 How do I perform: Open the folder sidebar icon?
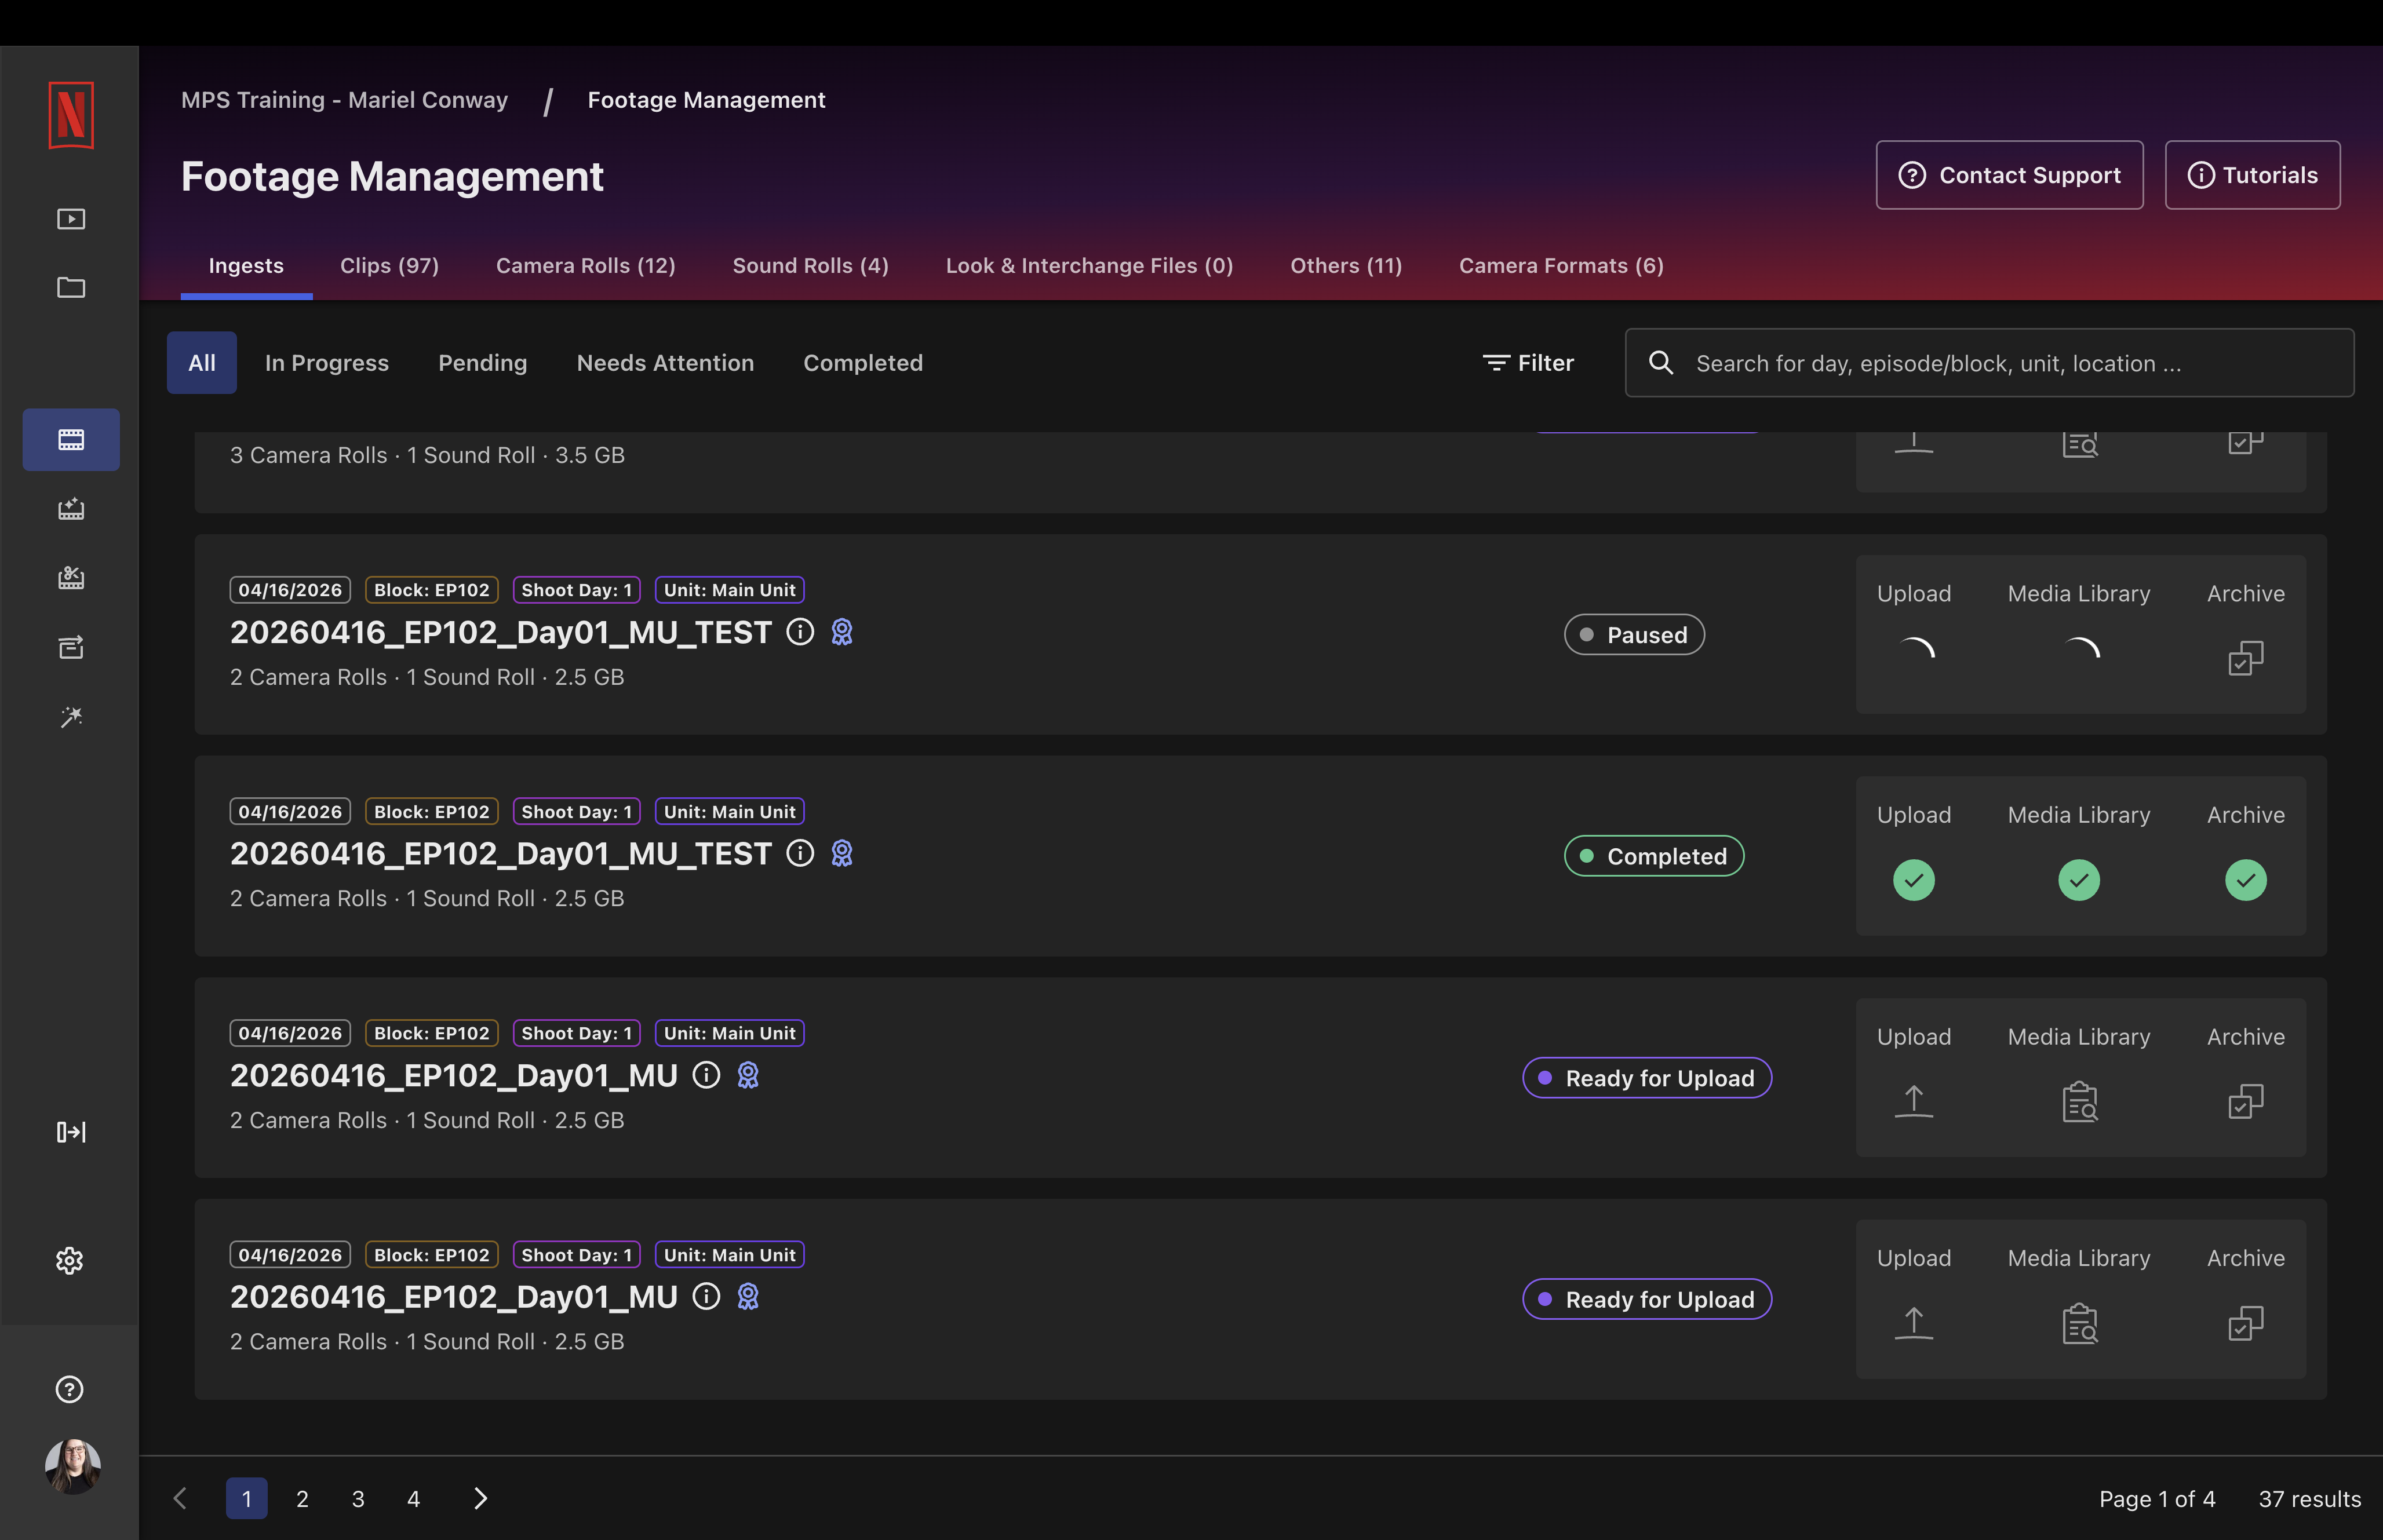(71, 288)
